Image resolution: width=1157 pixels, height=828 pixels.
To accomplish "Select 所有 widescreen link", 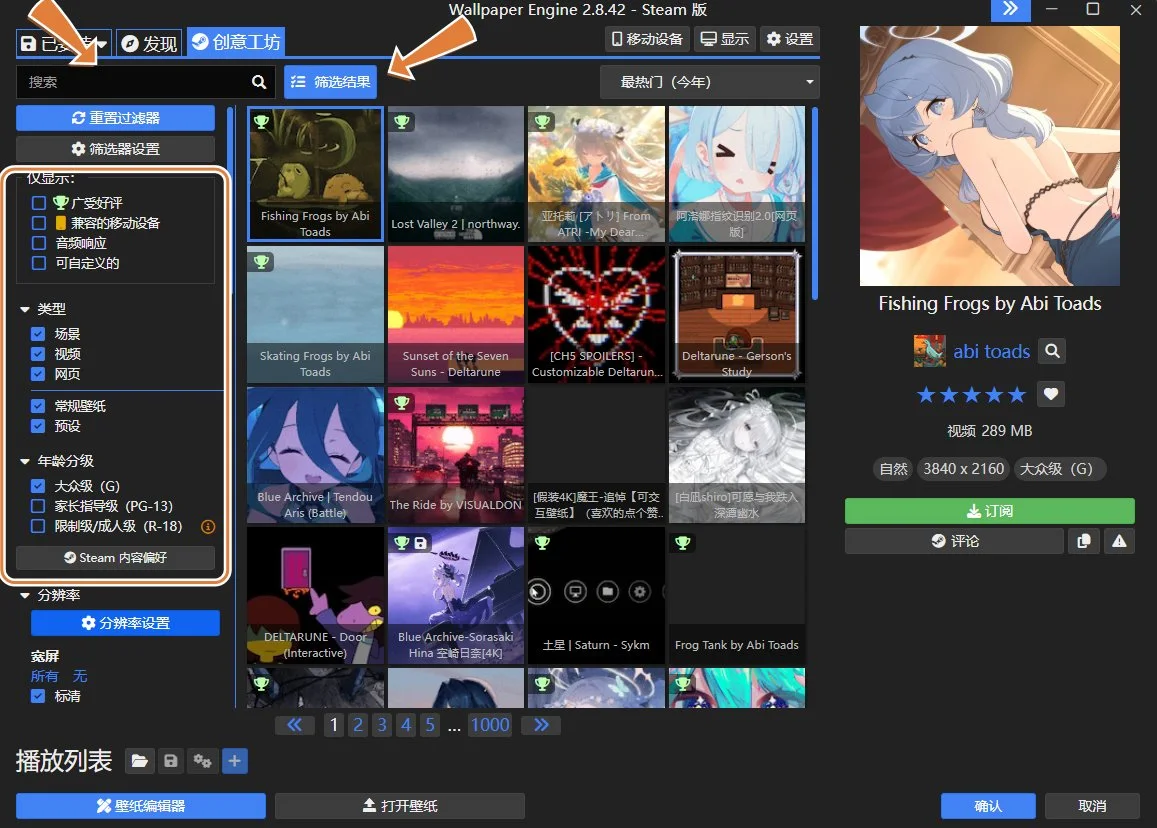I will pos(44,676).
